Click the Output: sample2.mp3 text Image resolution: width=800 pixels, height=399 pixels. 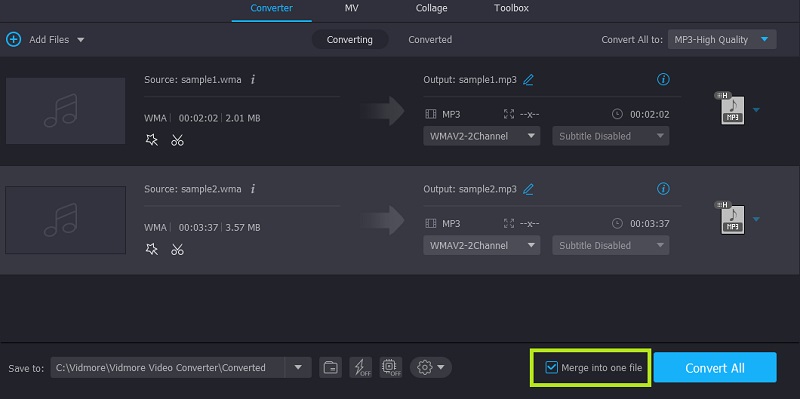[x=470, y=189]
